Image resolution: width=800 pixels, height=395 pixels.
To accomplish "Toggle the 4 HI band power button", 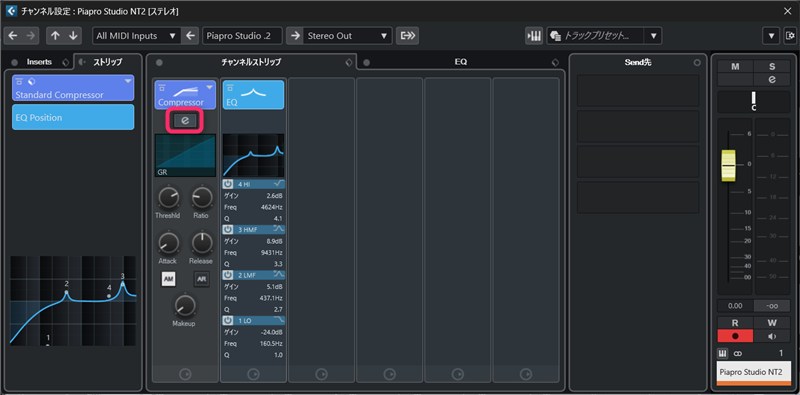I will (228, 184).
